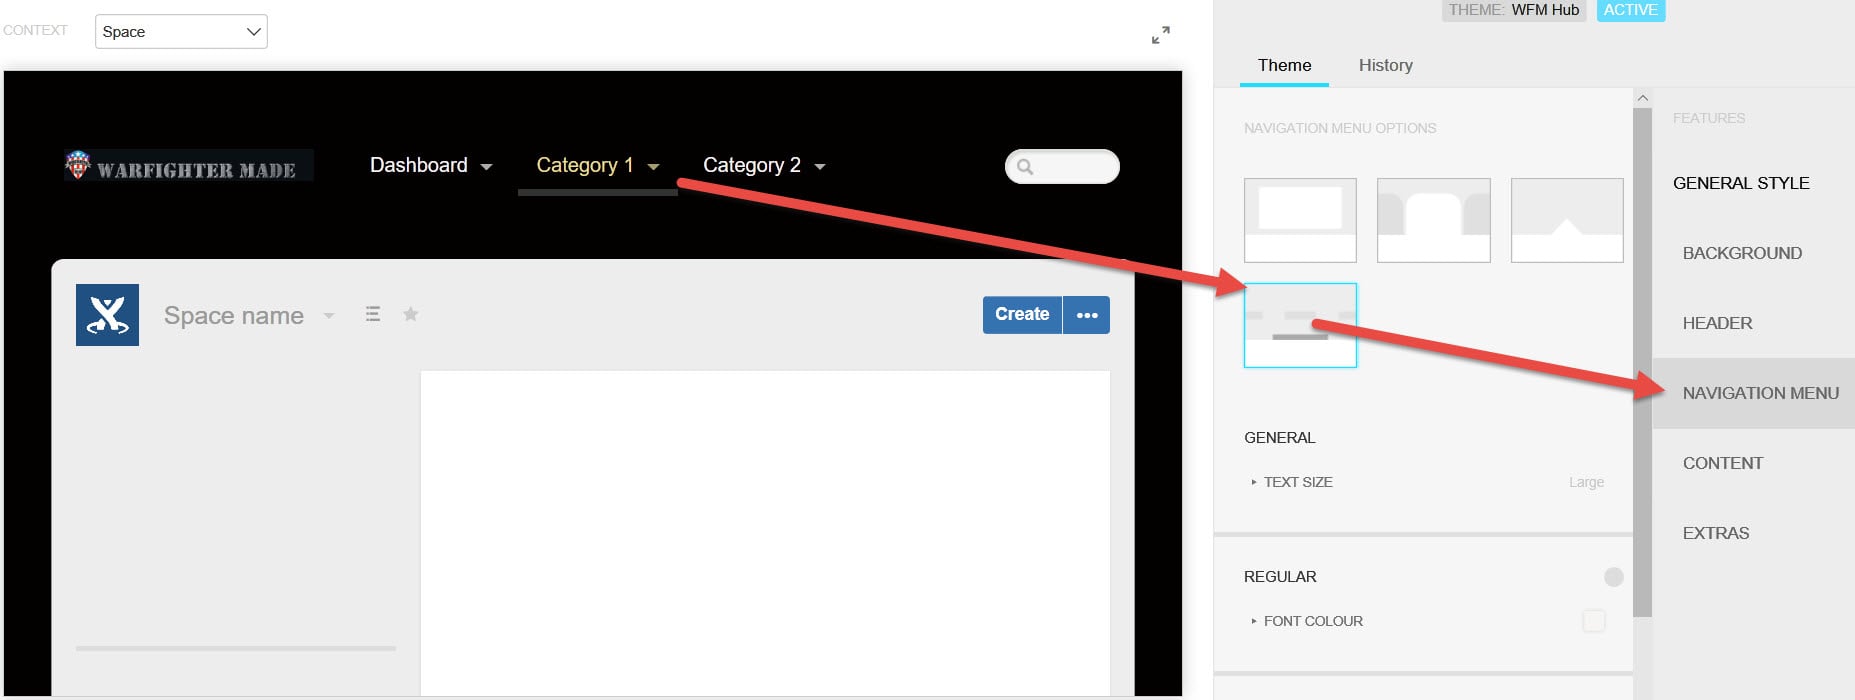Switch to the History tab

[1385, 65]
